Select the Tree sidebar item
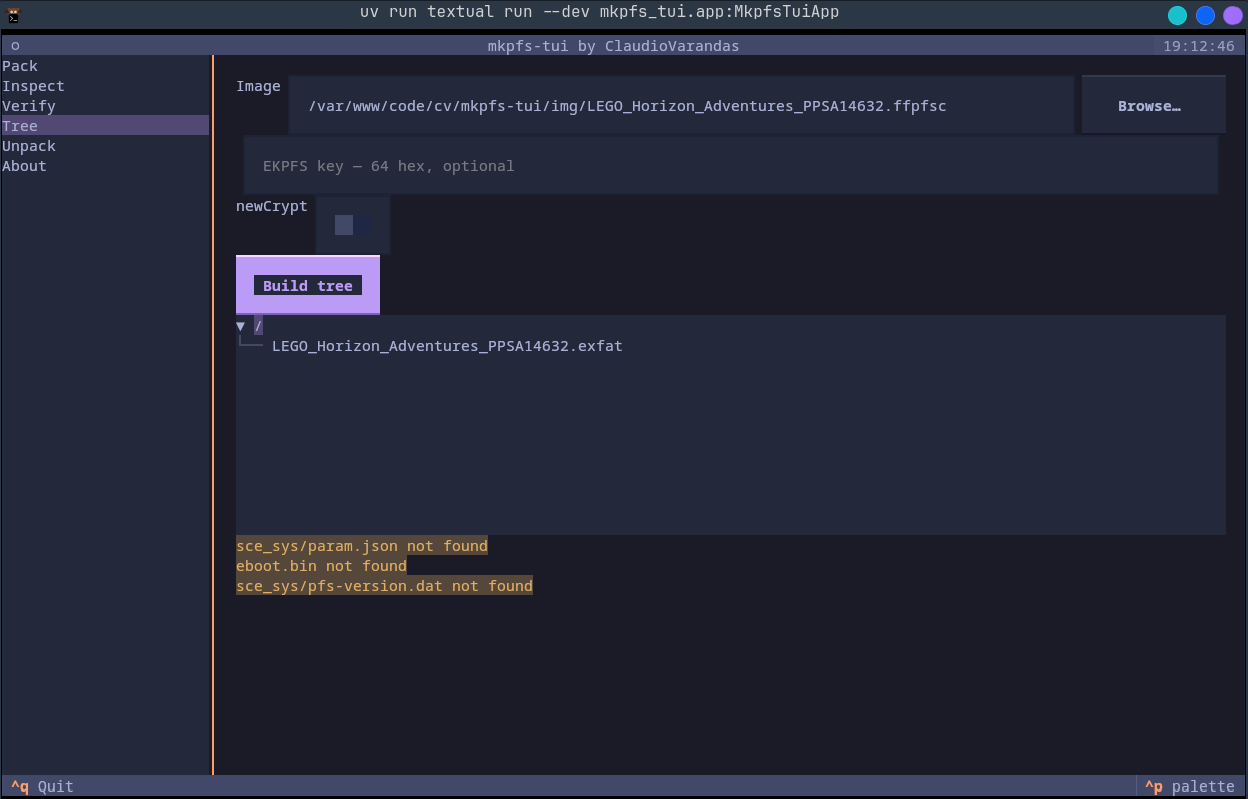1248x799 pixels. click(x=105, y=126)
